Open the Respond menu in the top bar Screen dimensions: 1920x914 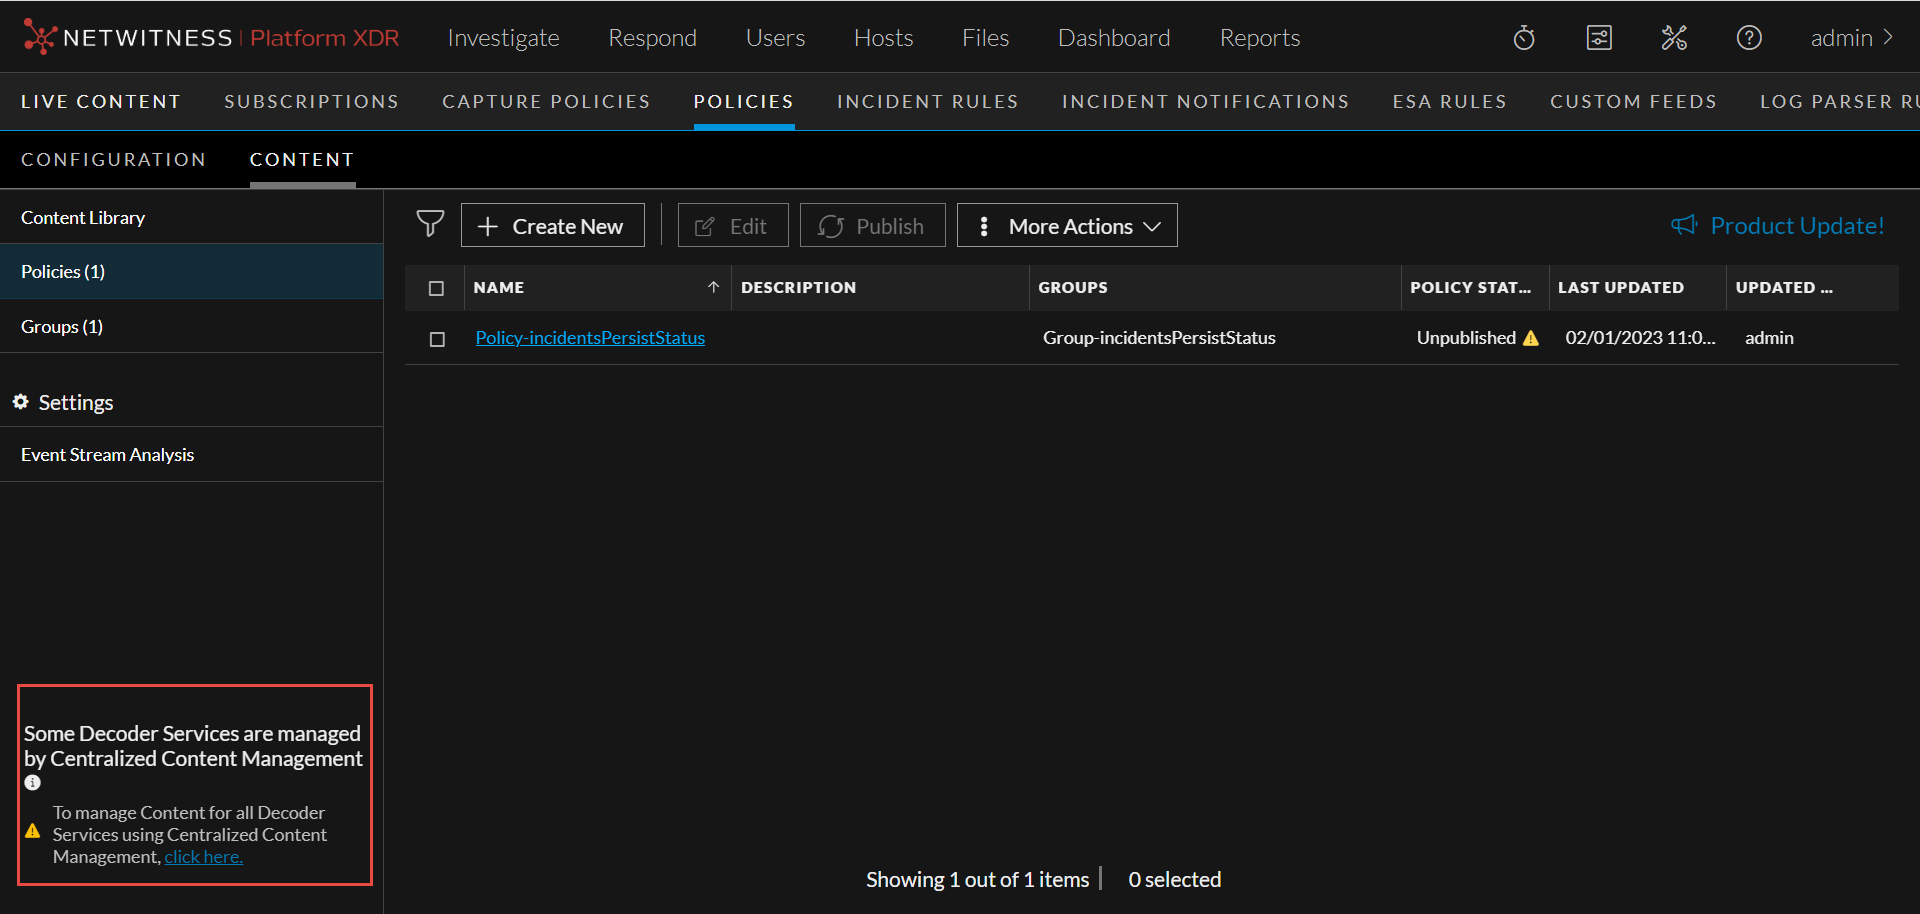click(x=652, y=37)
